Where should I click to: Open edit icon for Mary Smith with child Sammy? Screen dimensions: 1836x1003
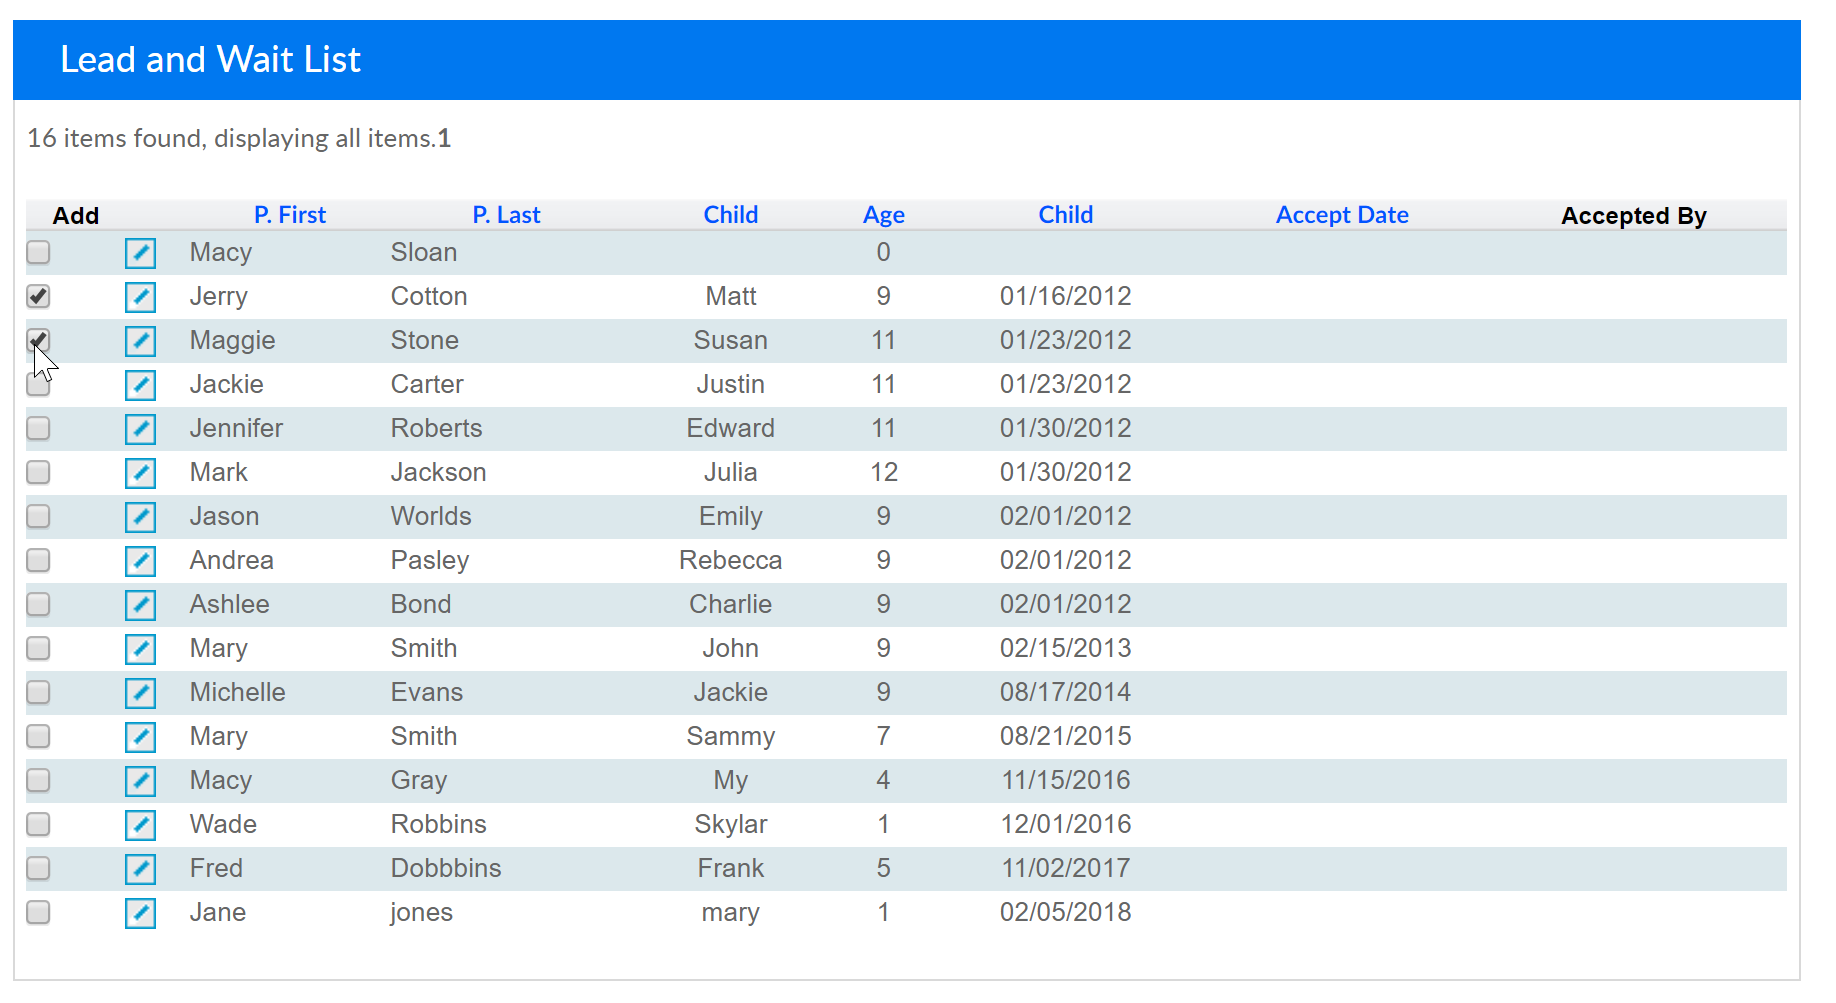coord(140,737)
